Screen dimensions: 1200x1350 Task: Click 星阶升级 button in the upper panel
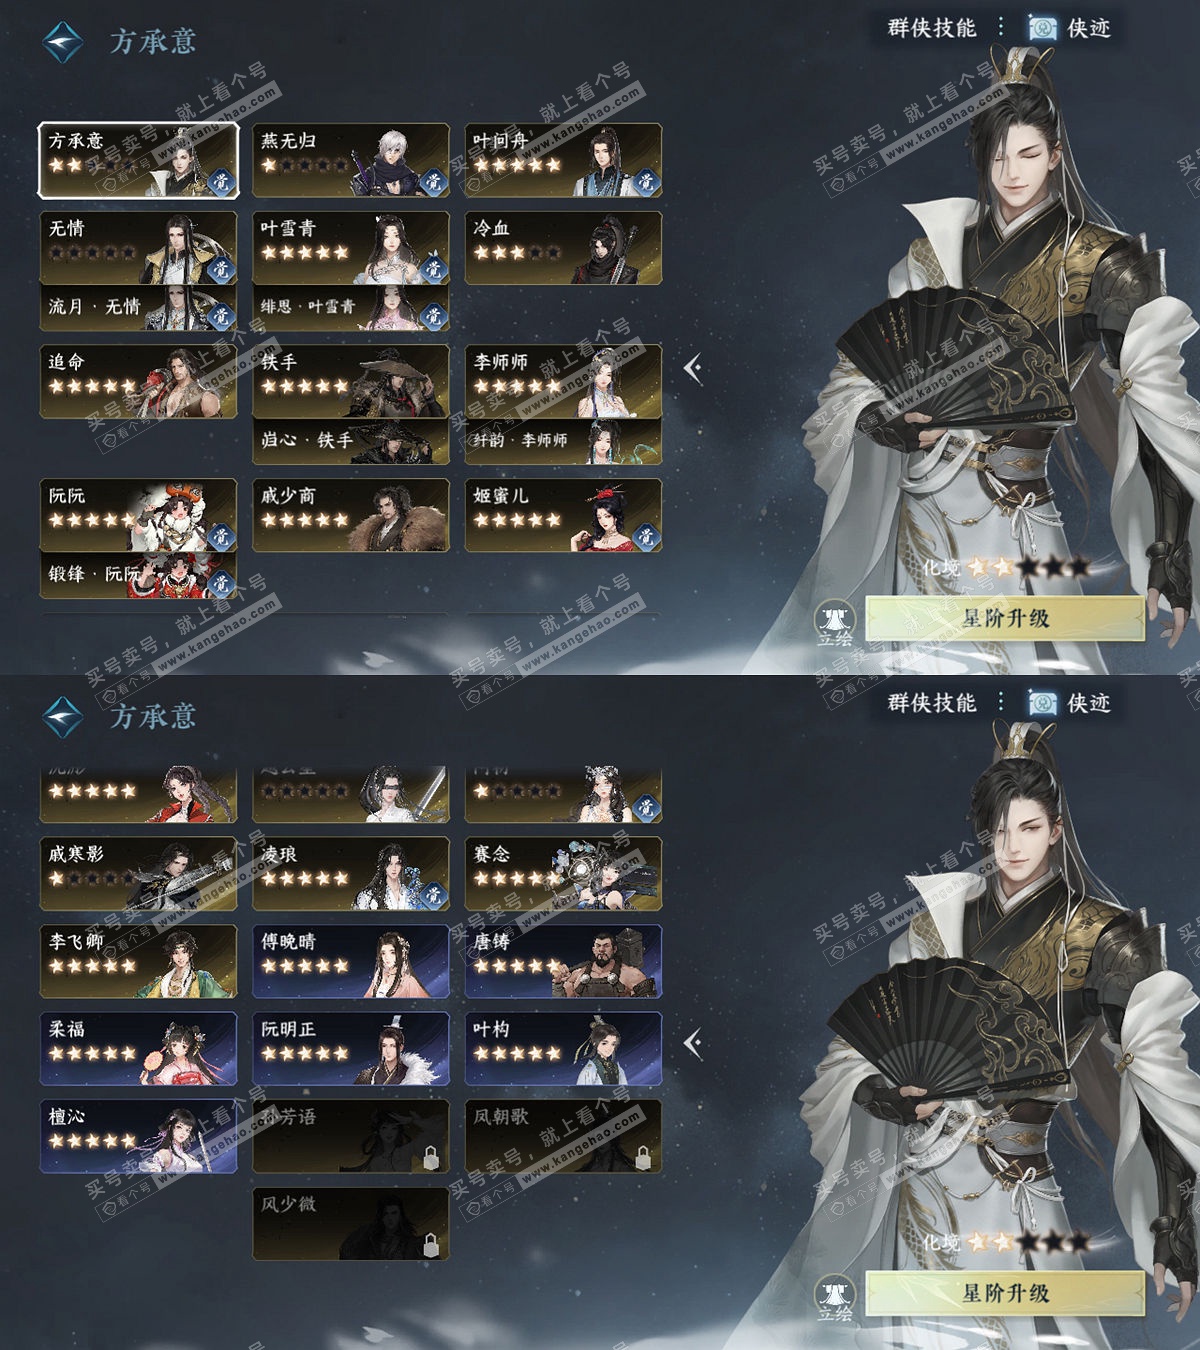click(x=1005, y=618)
